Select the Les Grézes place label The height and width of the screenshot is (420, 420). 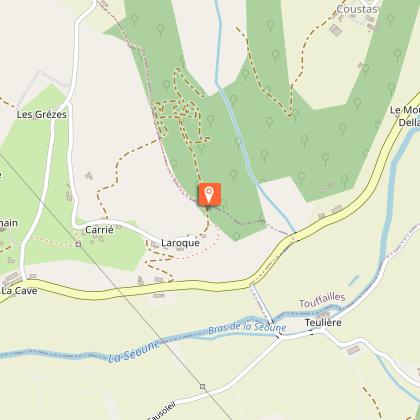(x=42, y=115)
